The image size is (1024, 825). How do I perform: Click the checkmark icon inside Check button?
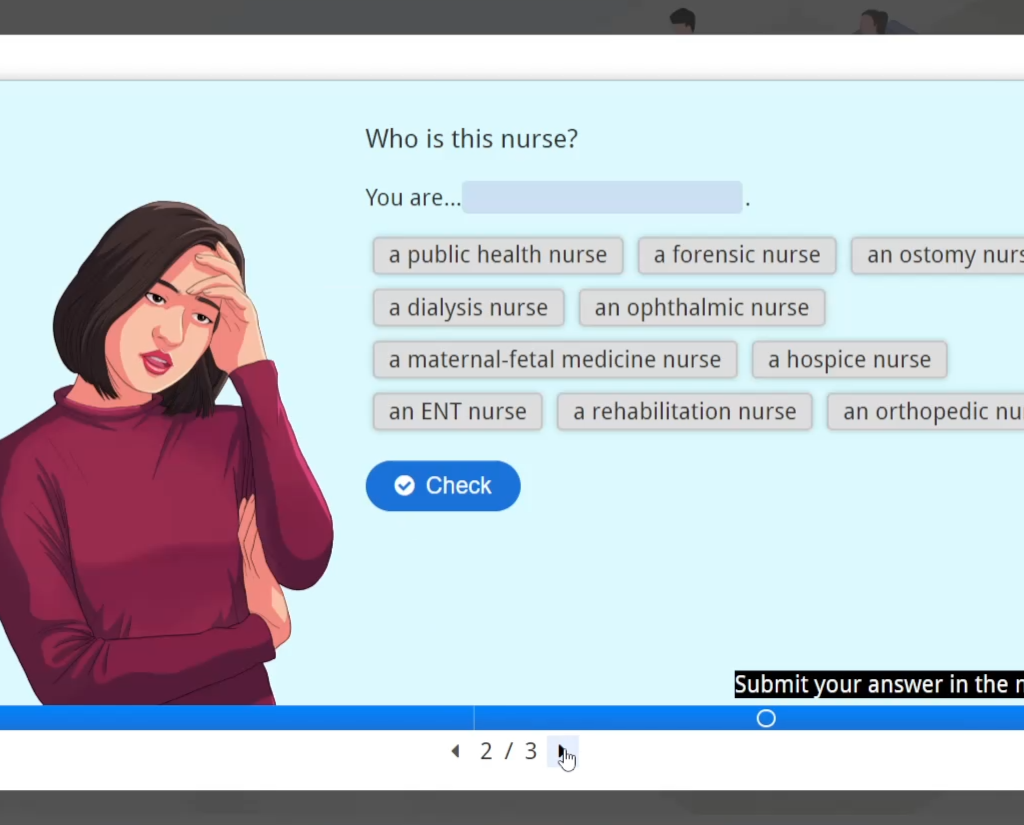404,485
